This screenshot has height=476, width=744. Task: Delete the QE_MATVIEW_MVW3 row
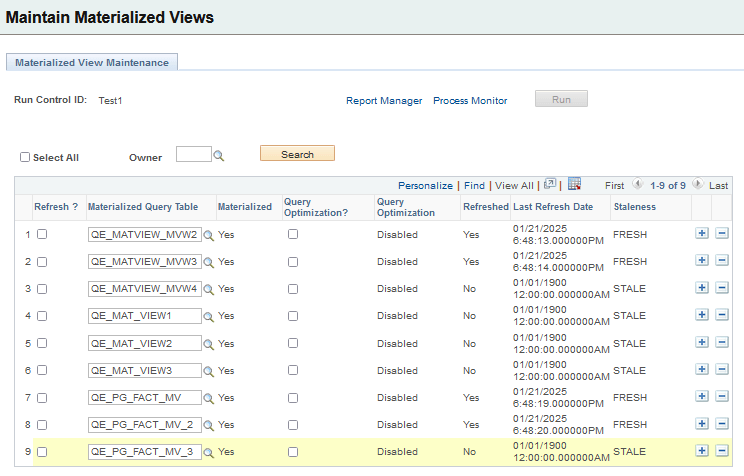(x=722, y=260)
